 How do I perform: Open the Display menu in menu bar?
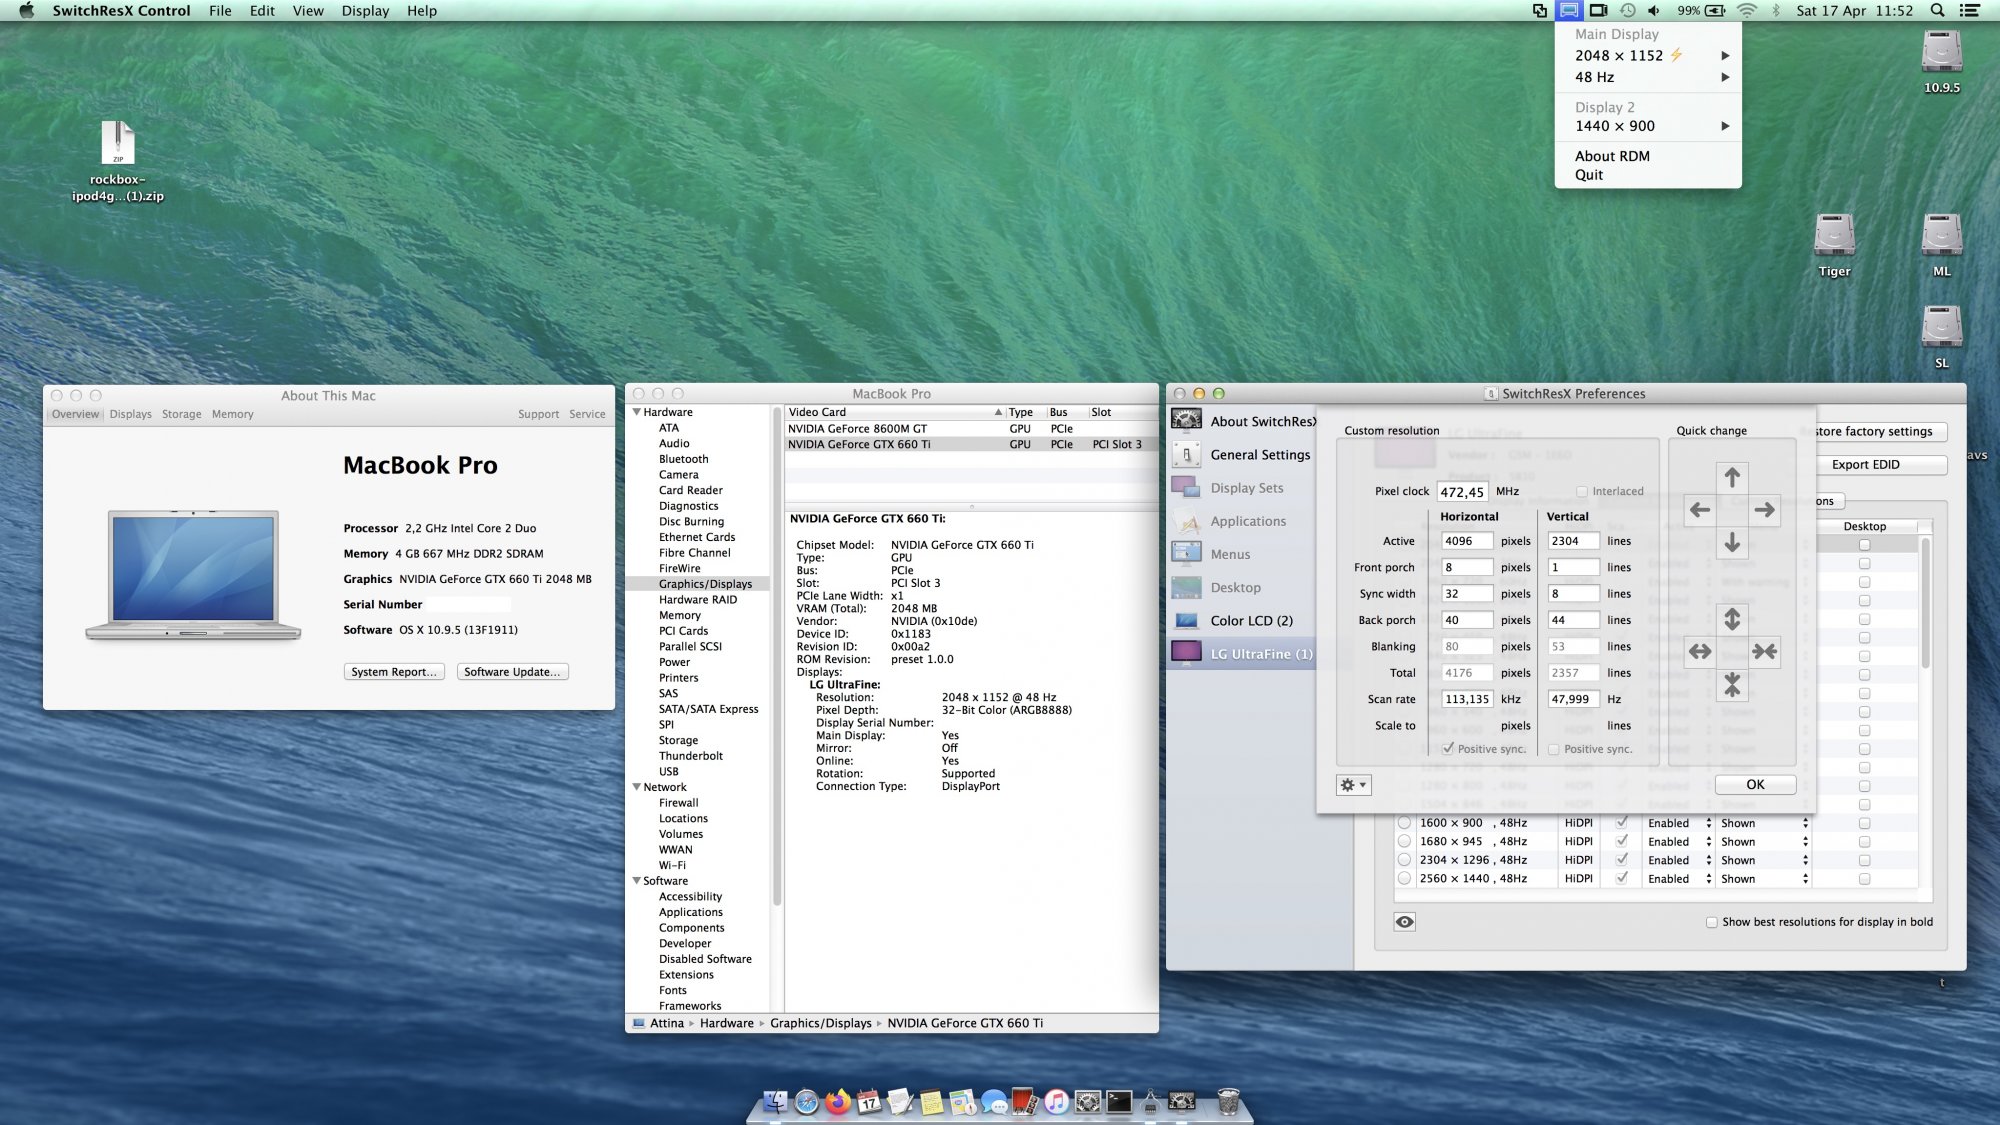[365, 11]
